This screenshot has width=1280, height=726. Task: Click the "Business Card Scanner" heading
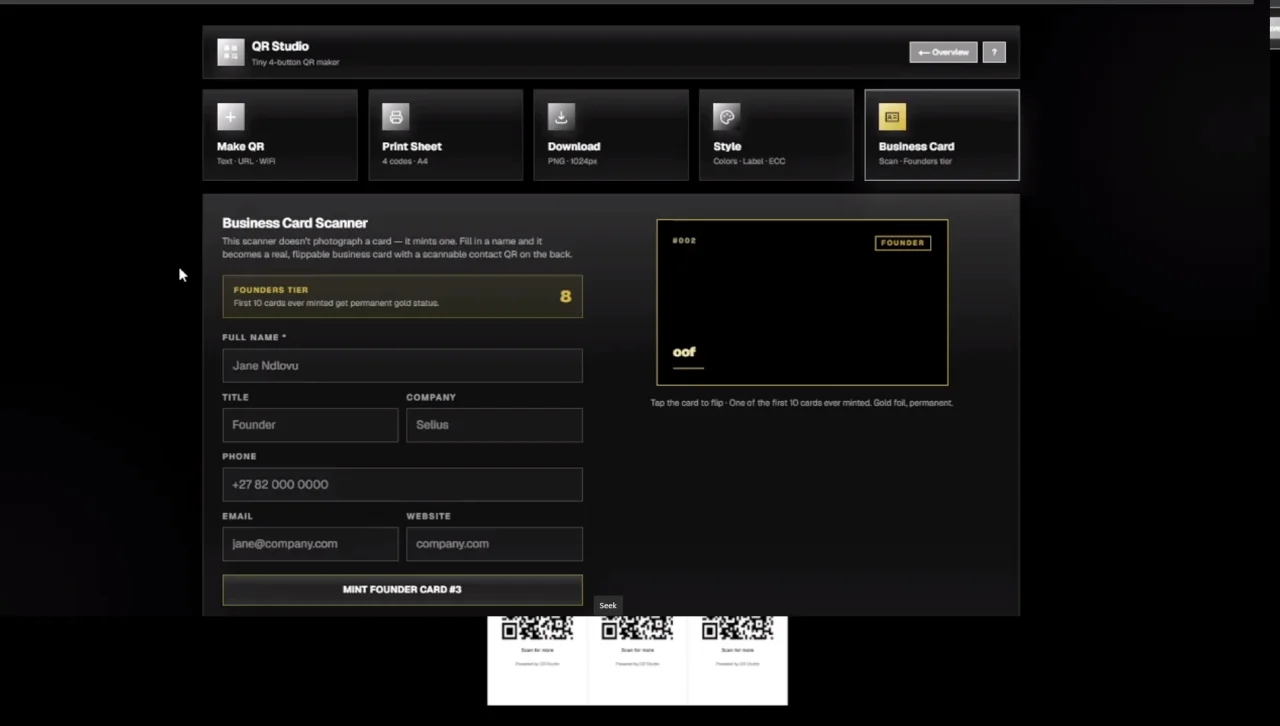(295, 223)
